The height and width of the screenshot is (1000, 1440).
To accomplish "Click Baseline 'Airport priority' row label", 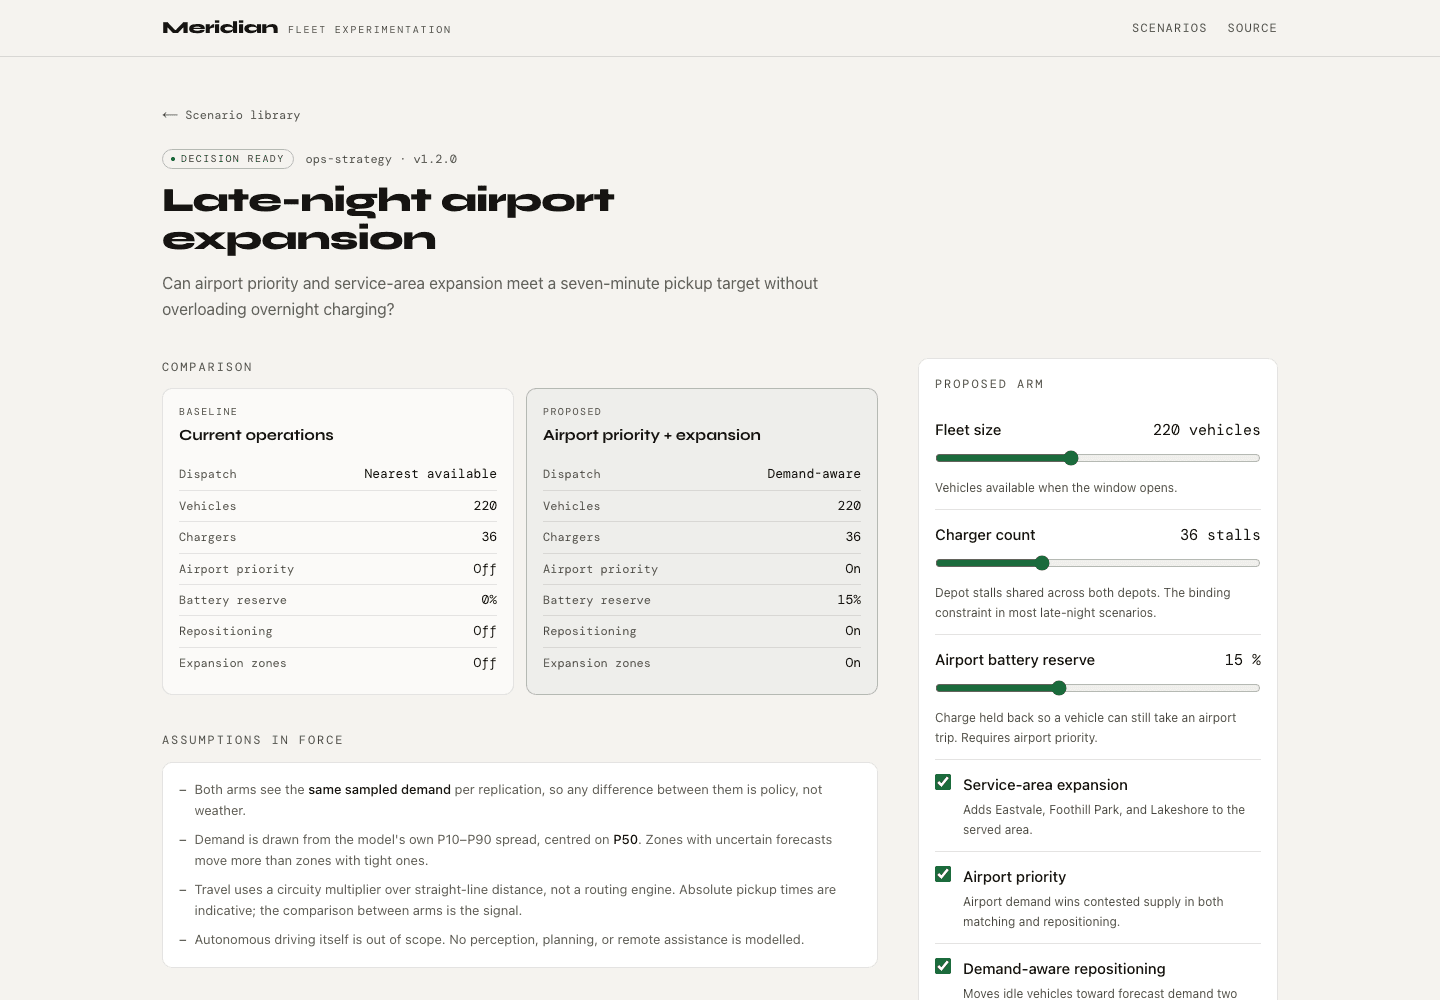I will [x=237, y=569].
